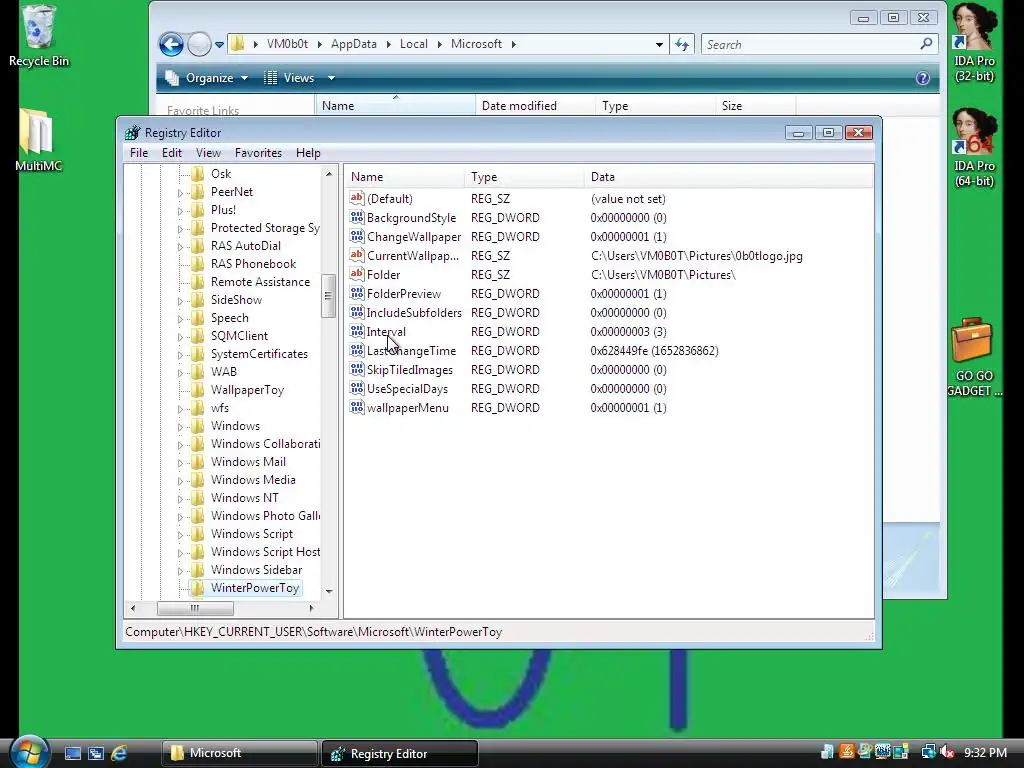
Task: Click the VM0b0t breadcrumb in address bar
Action: 287,44
